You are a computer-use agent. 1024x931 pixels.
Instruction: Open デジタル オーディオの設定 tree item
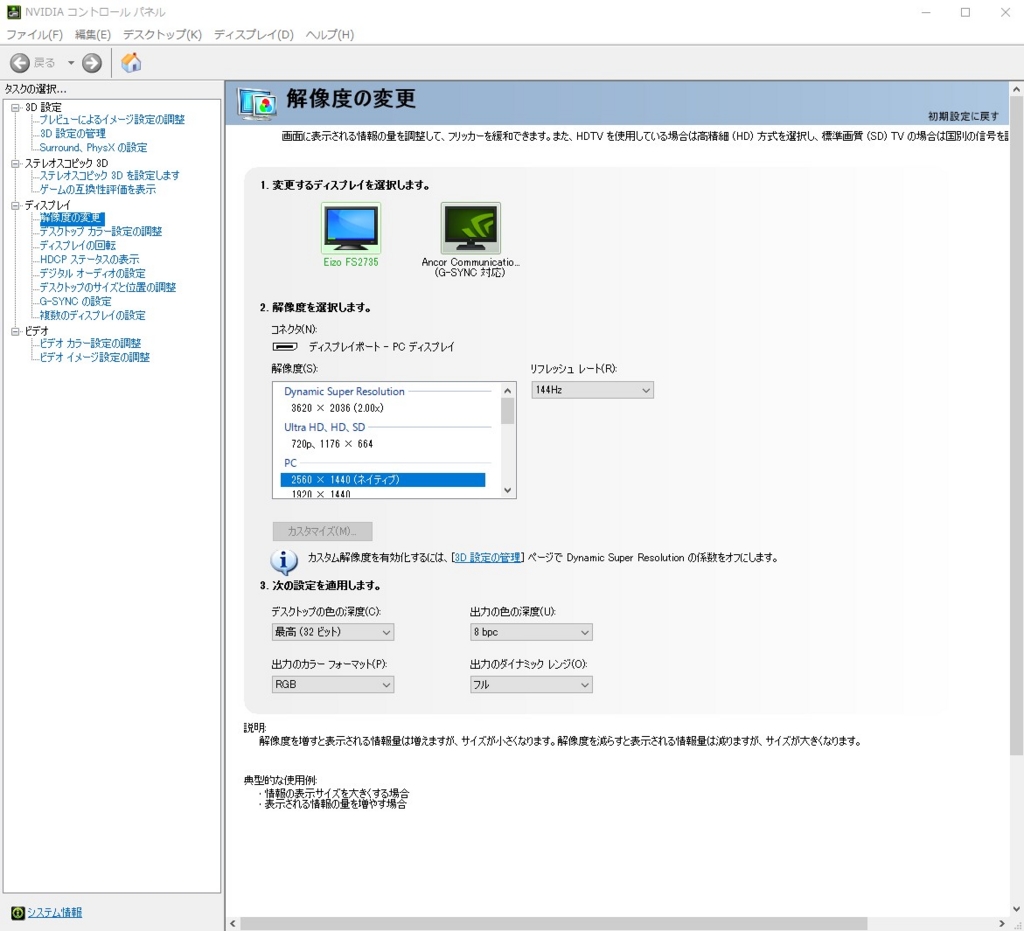point(92,274)
